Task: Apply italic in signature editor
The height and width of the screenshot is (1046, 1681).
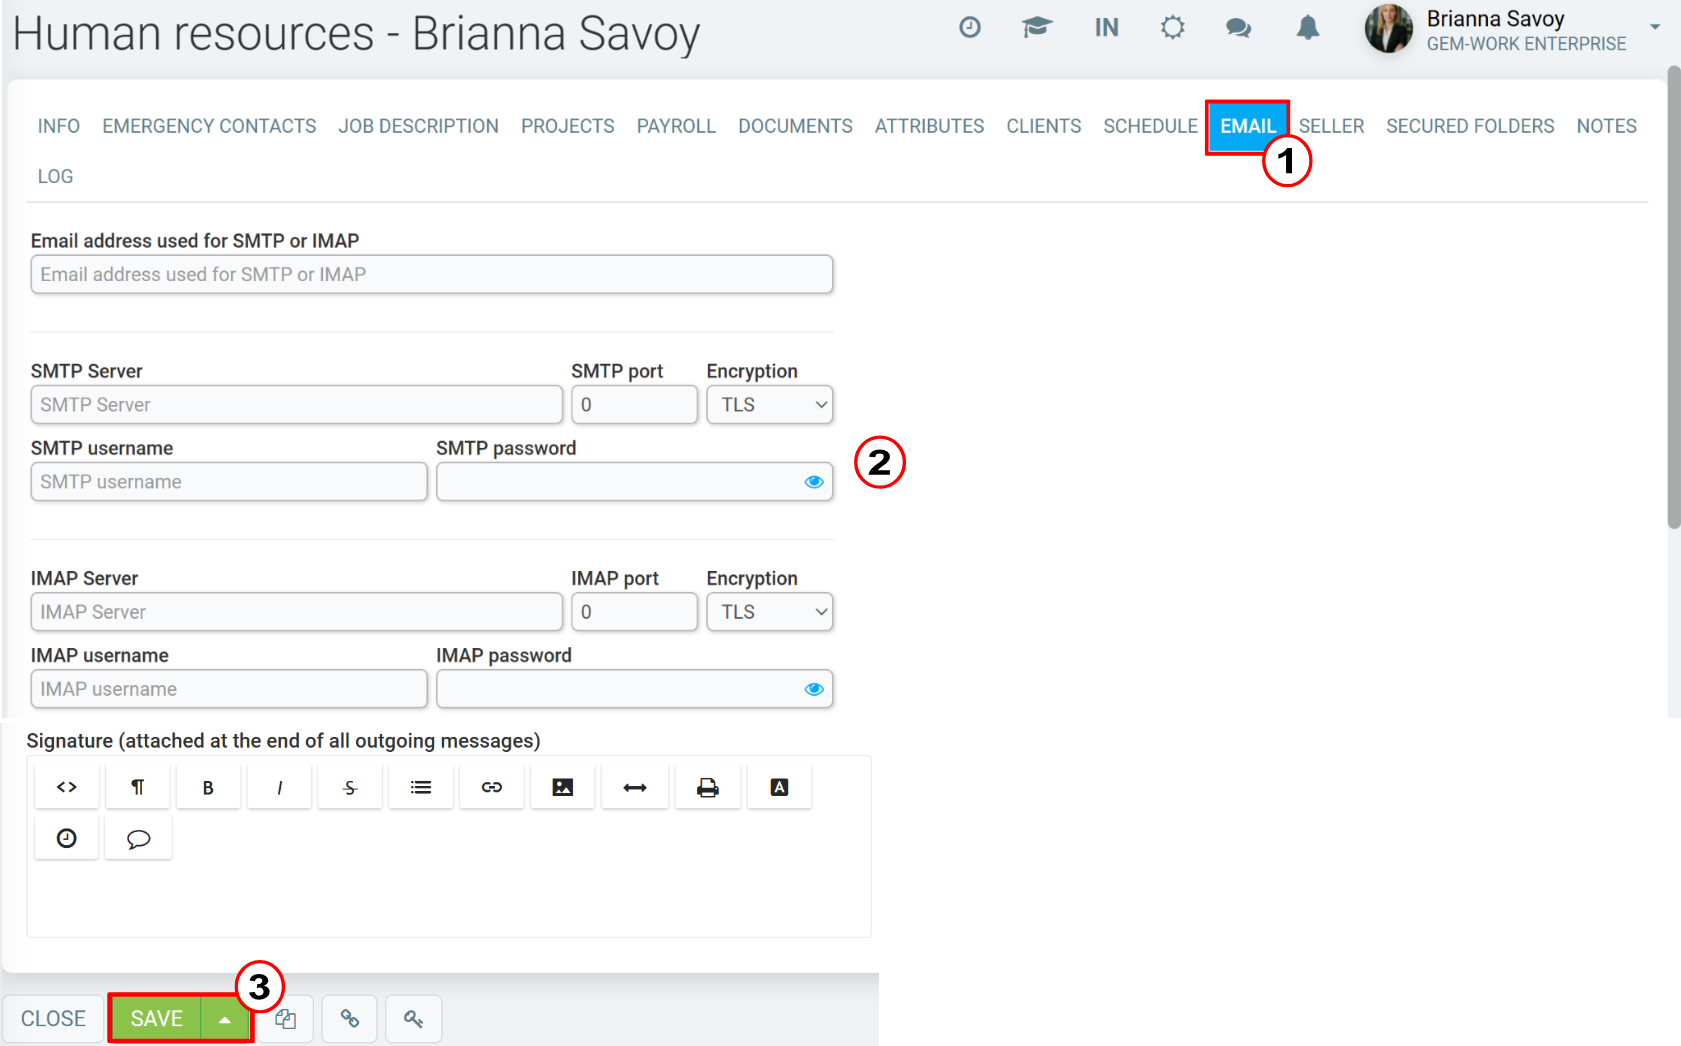Action: pyautogui.click(x=280, y=787)
